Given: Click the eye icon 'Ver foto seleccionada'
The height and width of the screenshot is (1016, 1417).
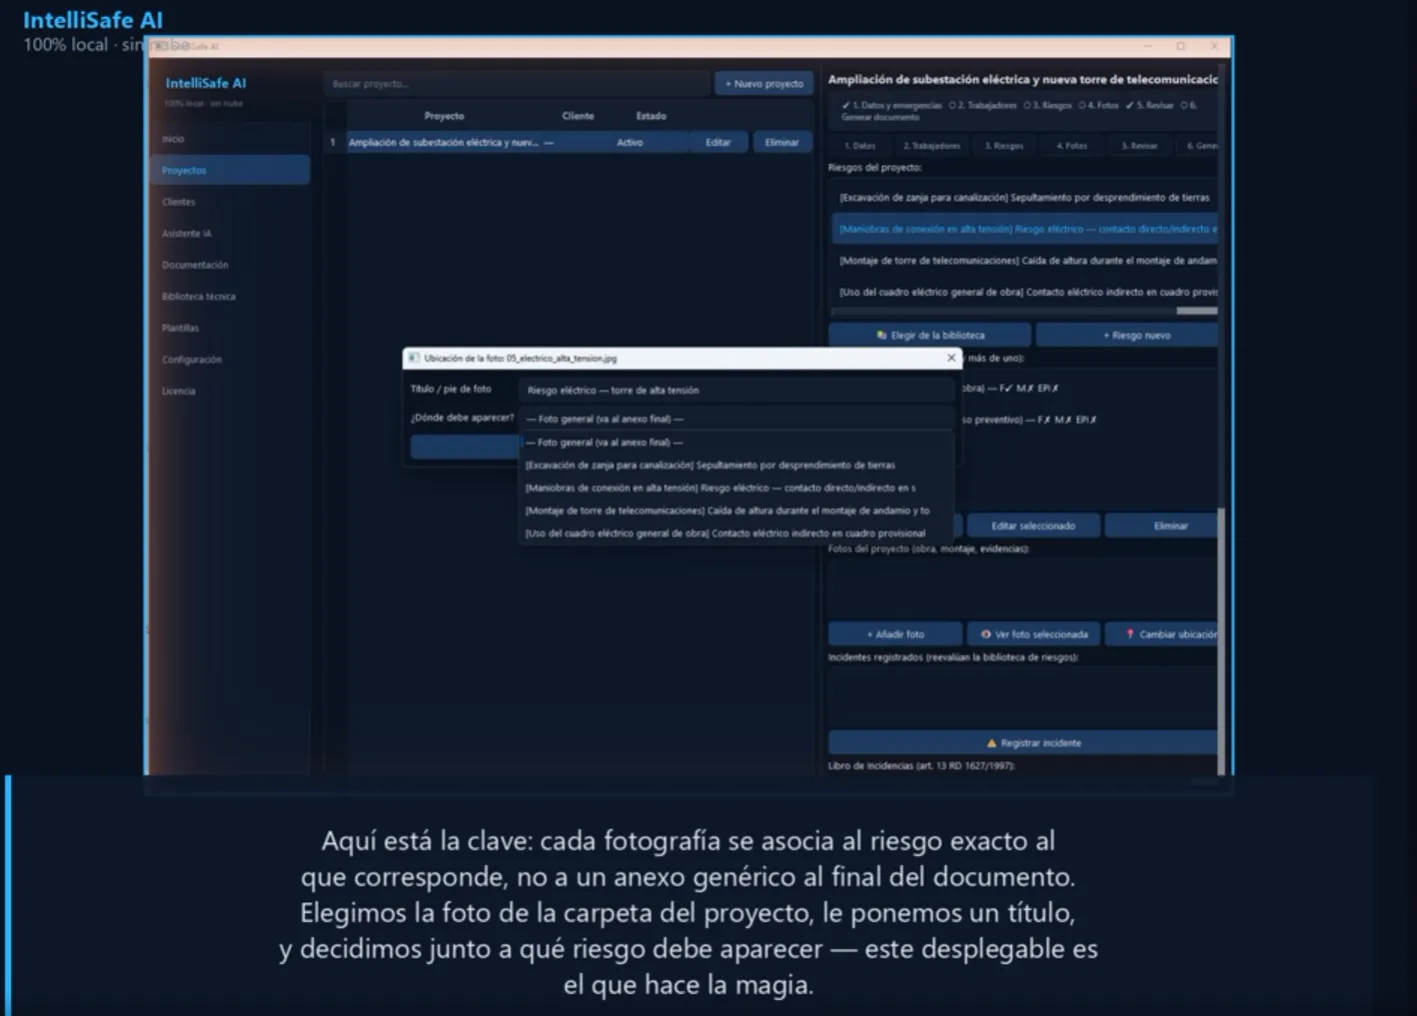Looking at the screenshot, I should (1034, 634).
